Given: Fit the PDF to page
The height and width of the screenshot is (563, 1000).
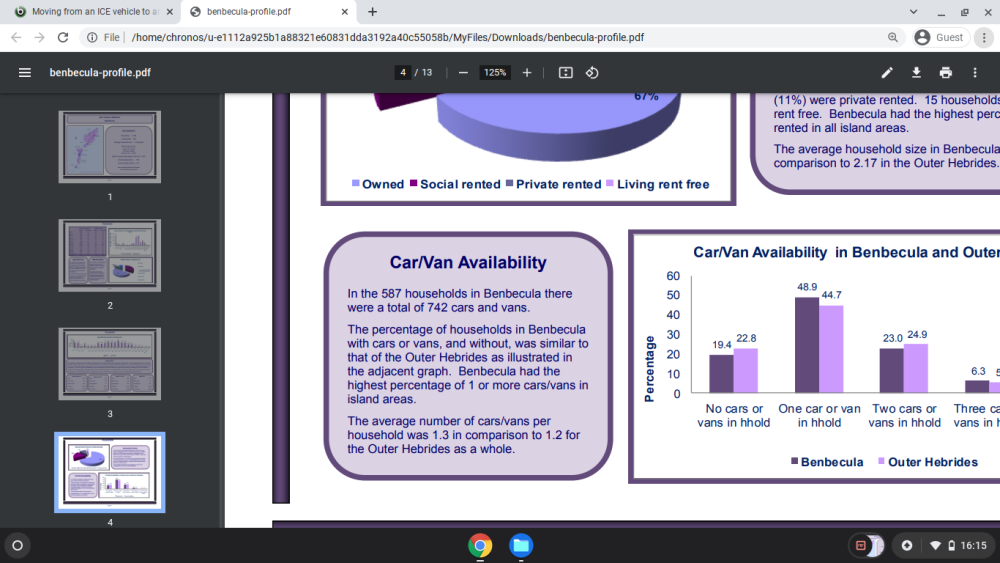Looking at the screenshot, I should (566, 73).
